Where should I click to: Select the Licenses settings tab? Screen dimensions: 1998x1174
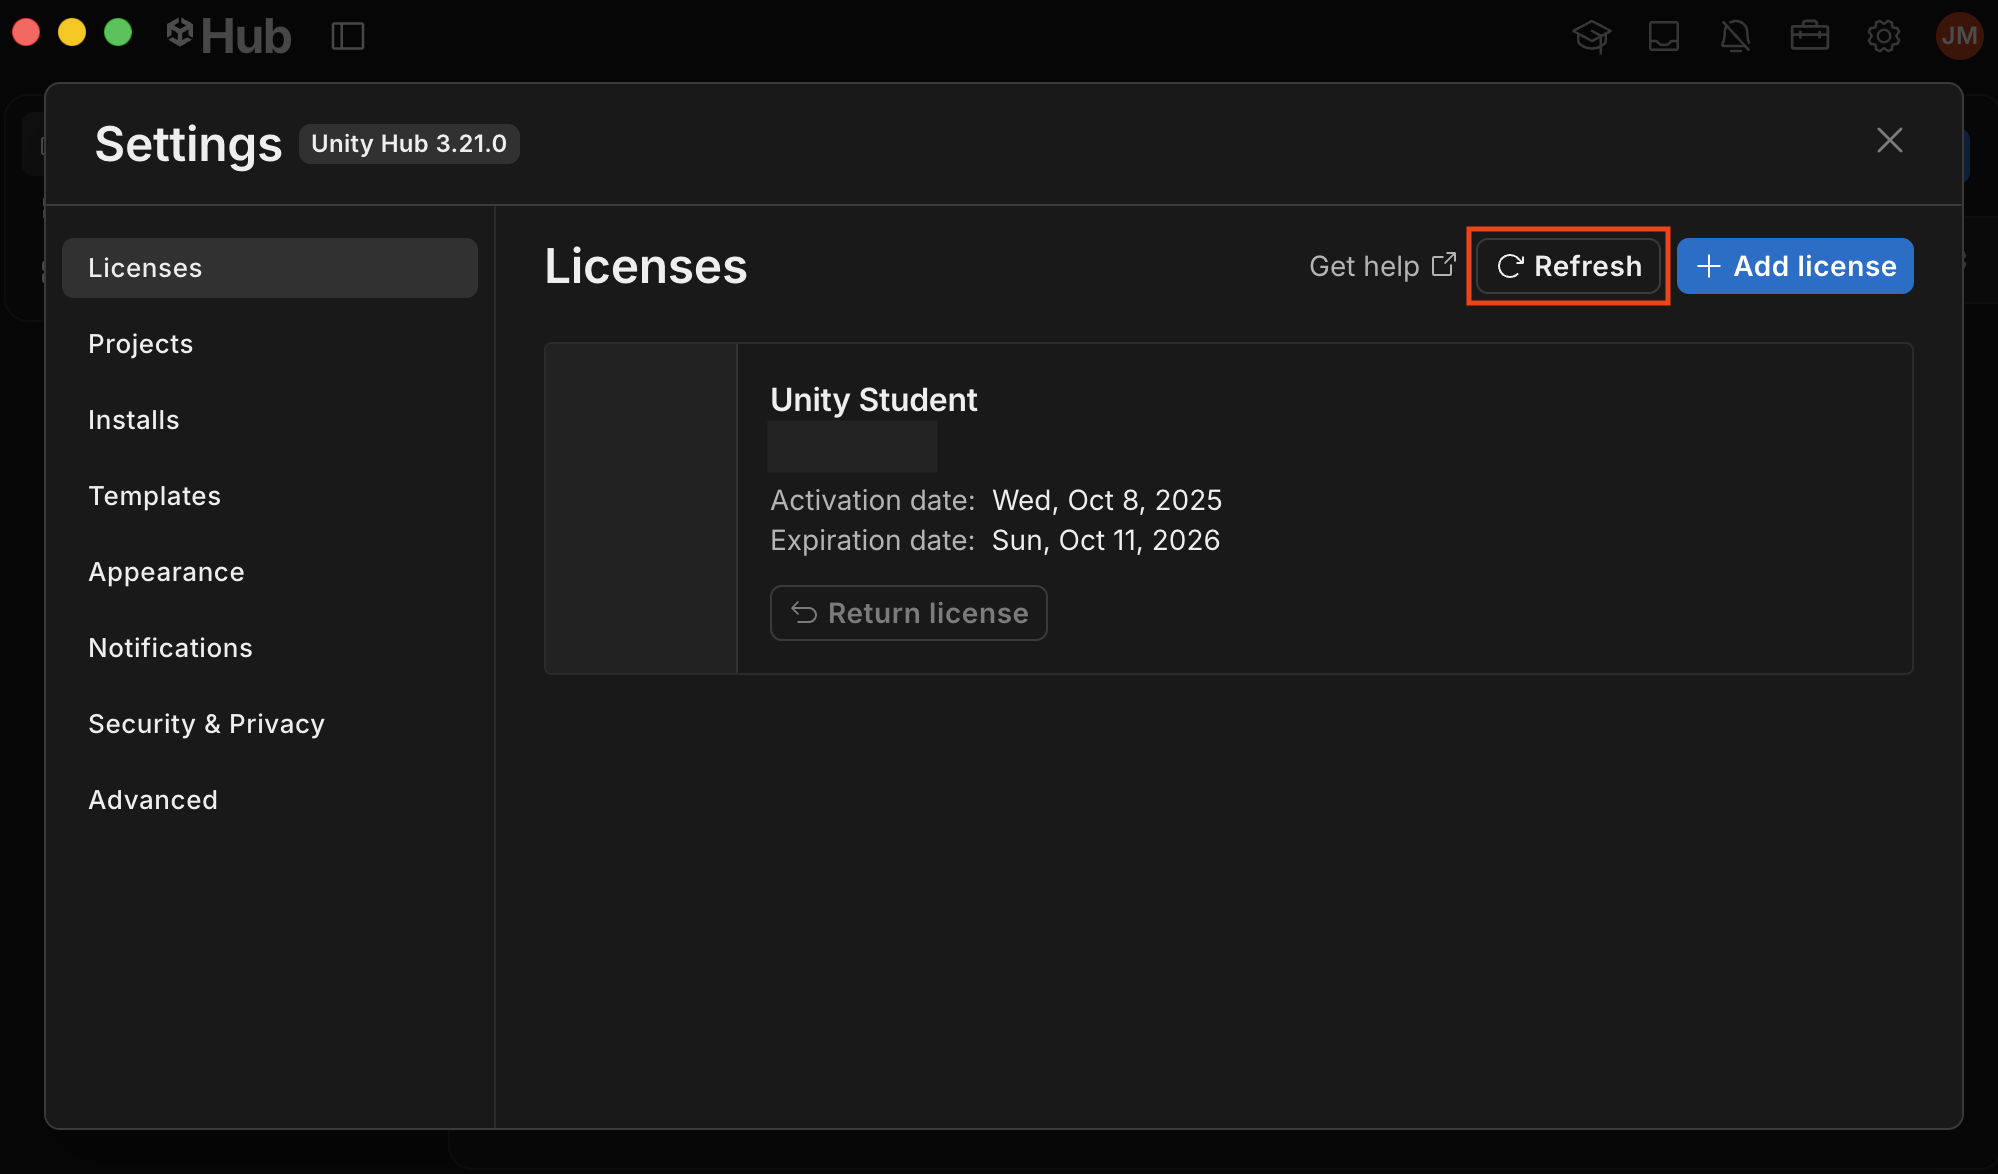pyautogui.click(x=270, y=268)
